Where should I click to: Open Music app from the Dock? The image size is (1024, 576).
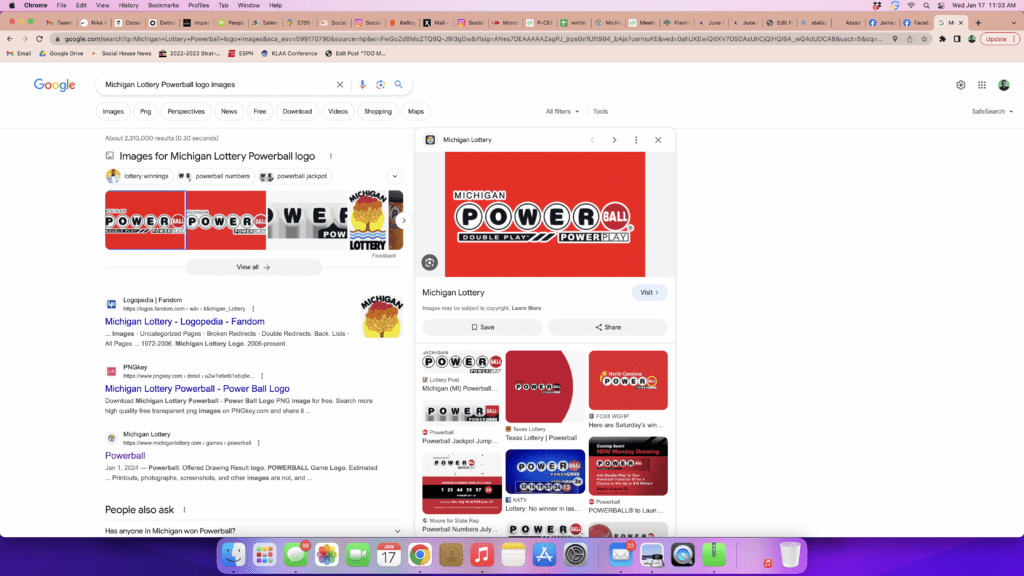pos(482,554)
